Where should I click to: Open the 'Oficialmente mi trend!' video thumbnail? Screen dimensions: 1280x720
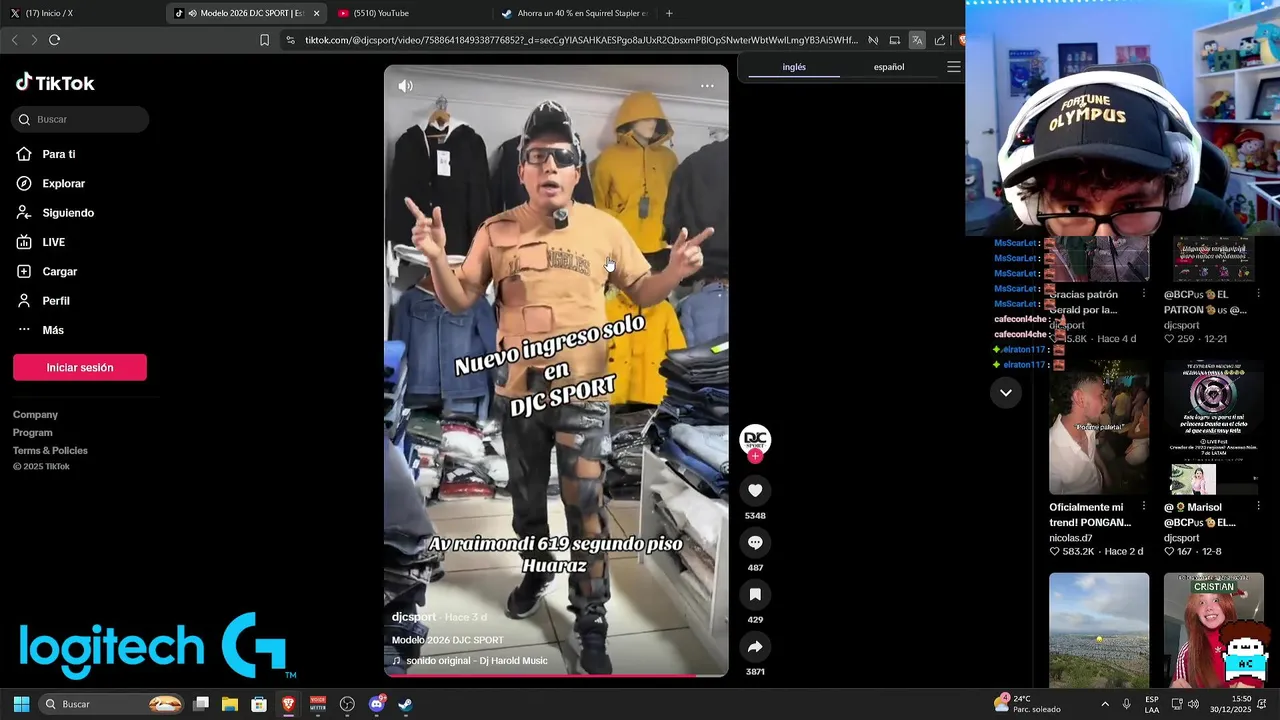[x=1099, y=427]
